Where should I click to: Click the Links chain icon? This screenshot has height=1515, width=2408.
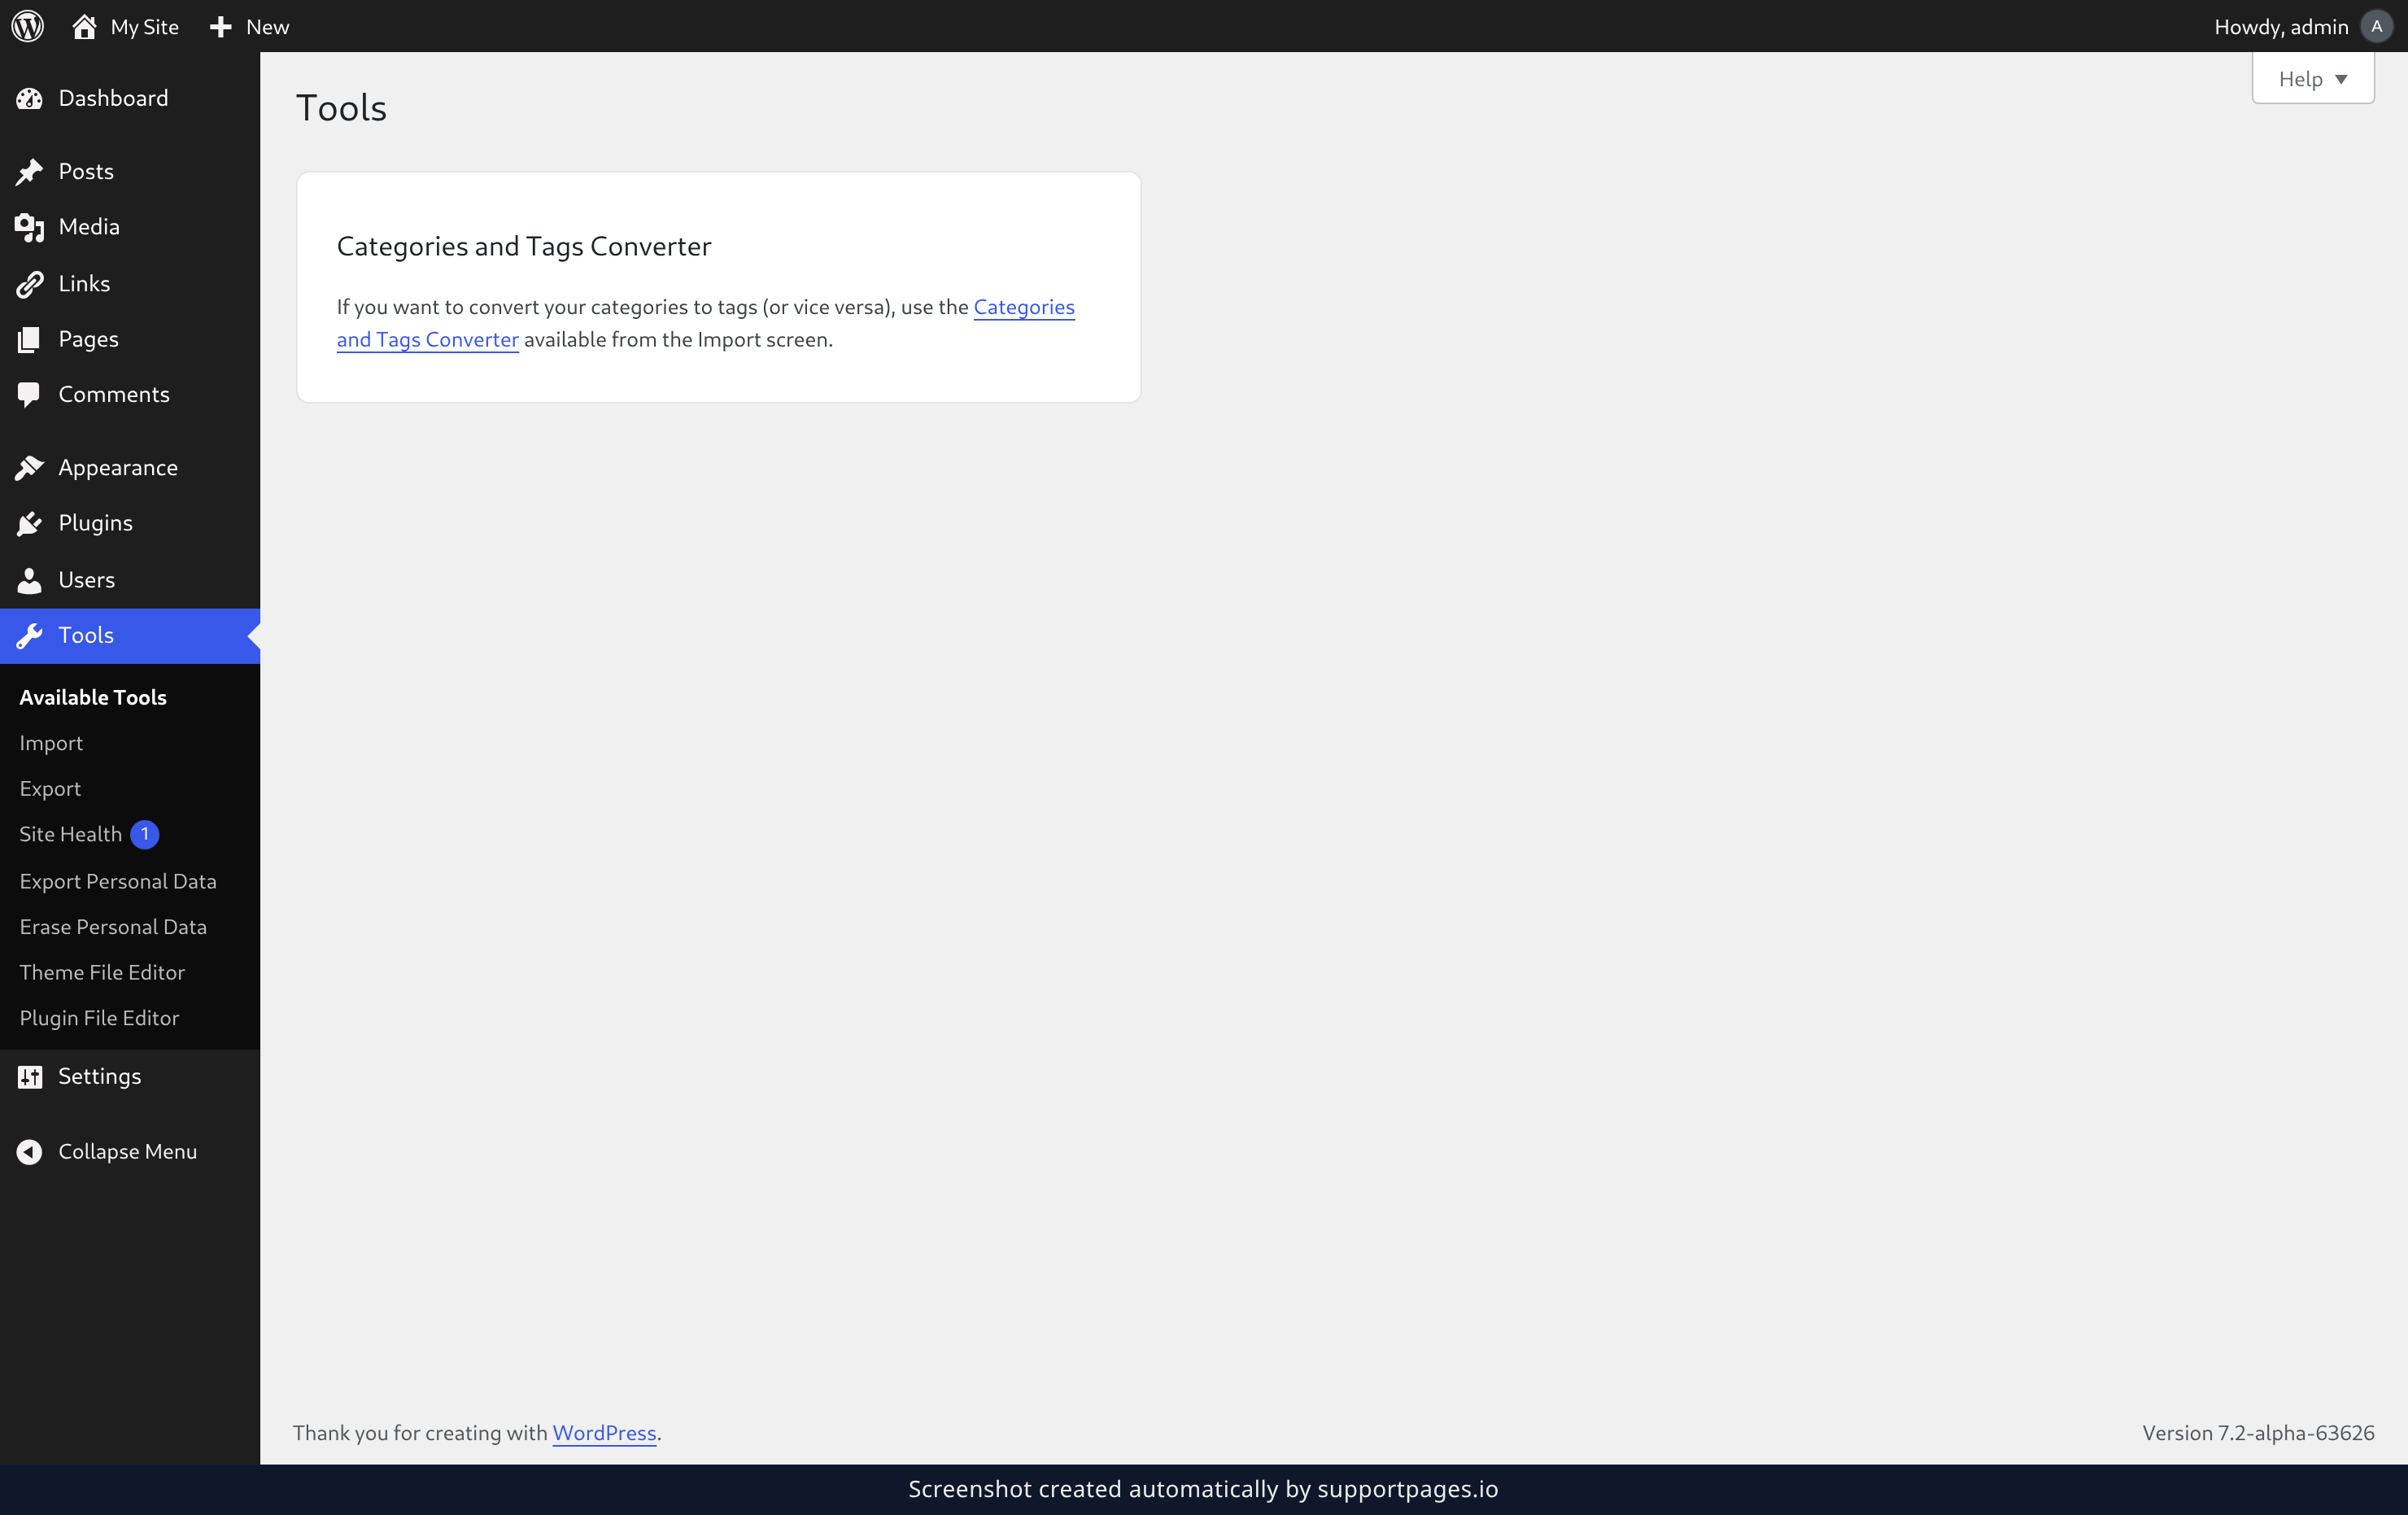pos(30,284)
